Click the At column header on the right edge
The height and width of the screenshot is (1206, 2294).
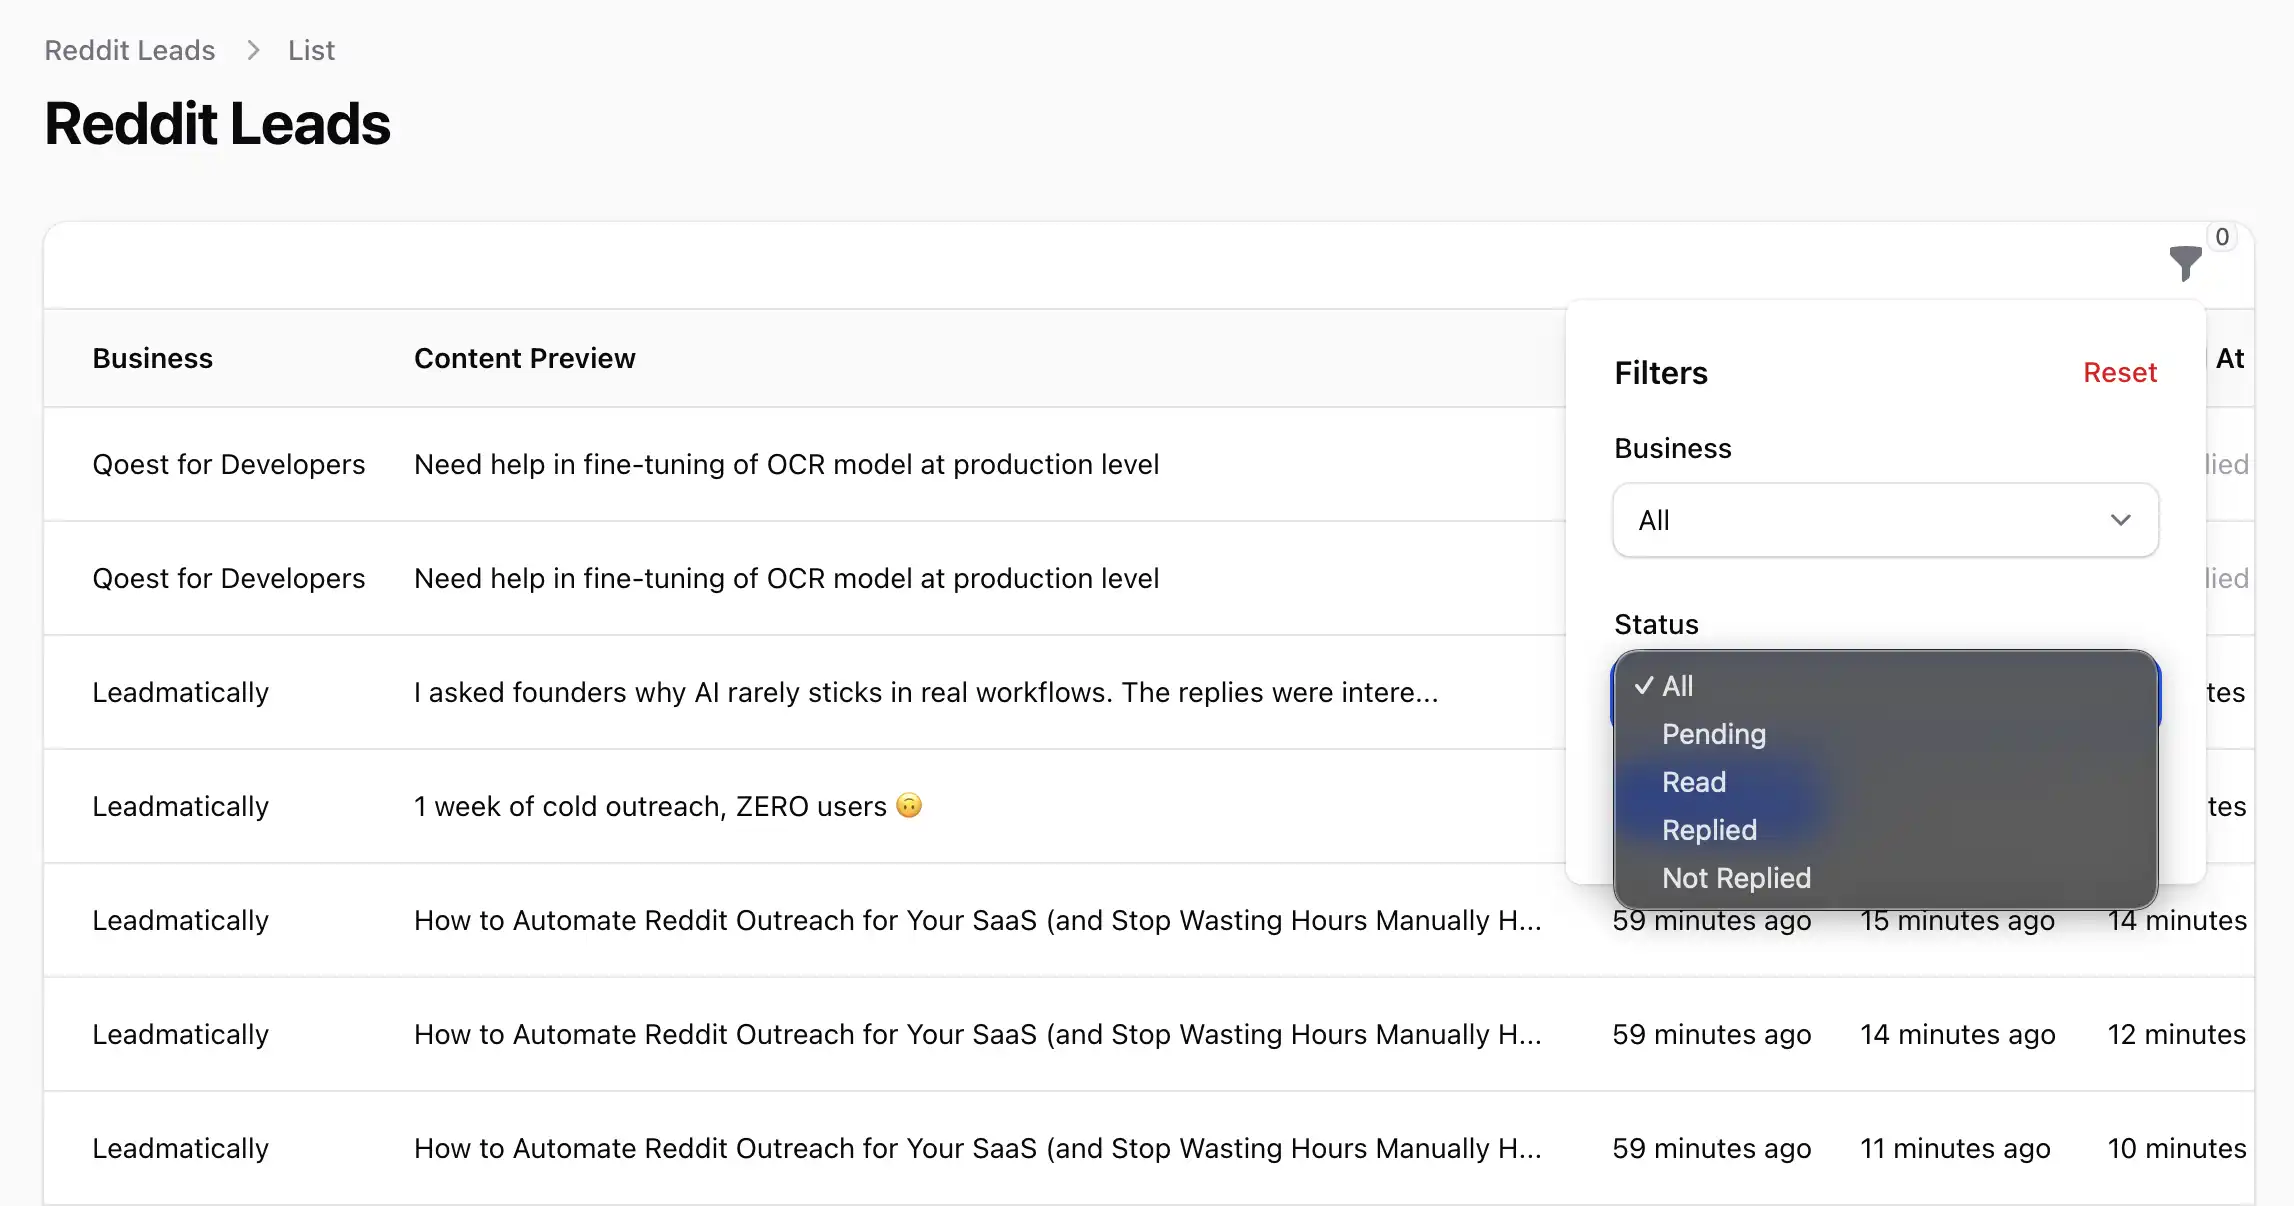point(2229,358)
